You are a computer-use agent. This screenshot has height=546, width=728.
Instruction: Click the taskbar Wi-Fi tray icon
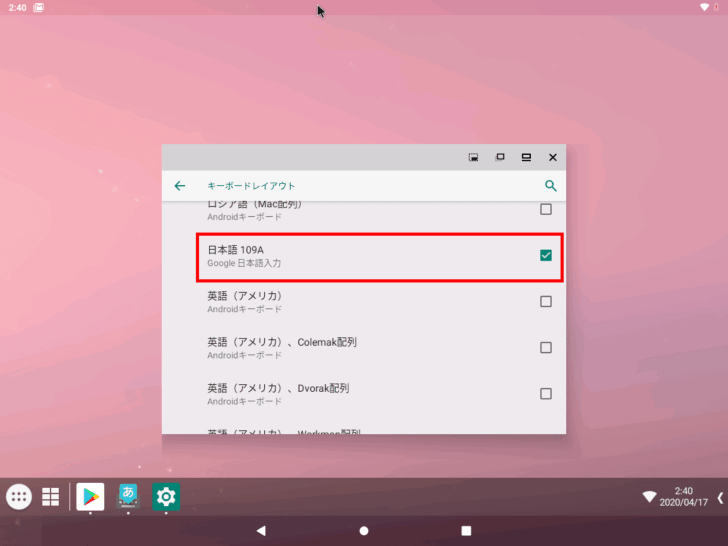point(649,497)
